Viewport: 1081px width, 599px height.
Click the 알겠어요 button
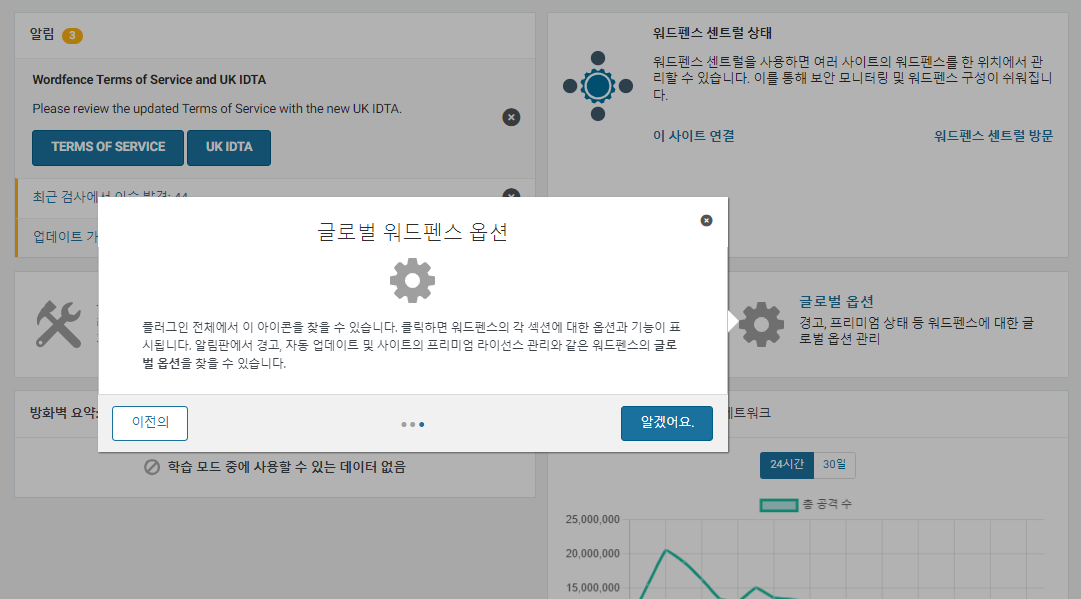click(667, 423)
